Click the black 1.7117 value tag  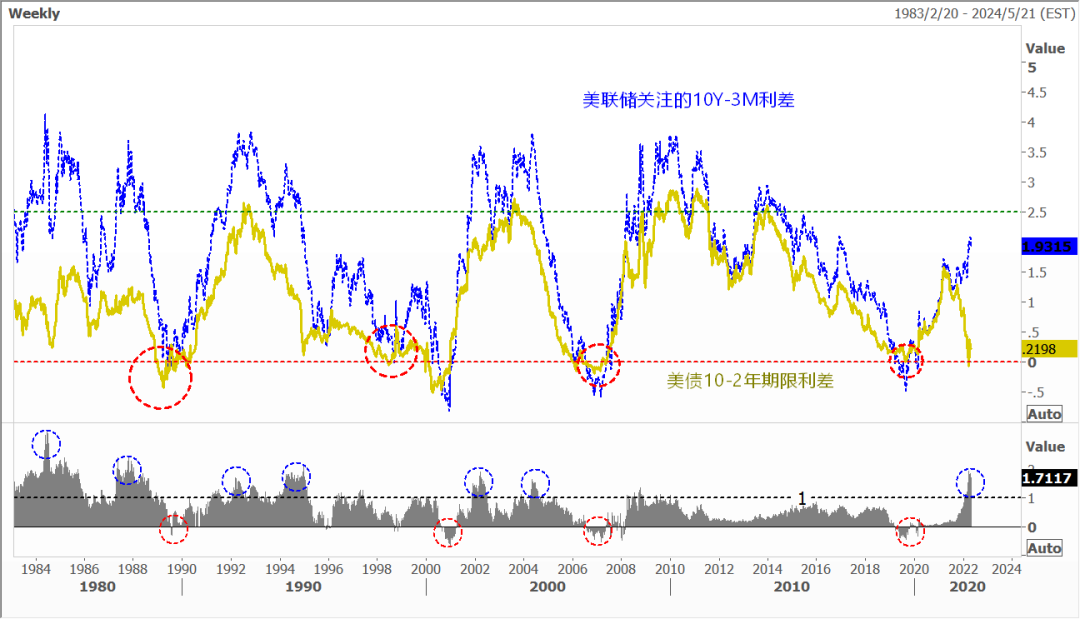pyautogui.click(x=1047, y=478)
